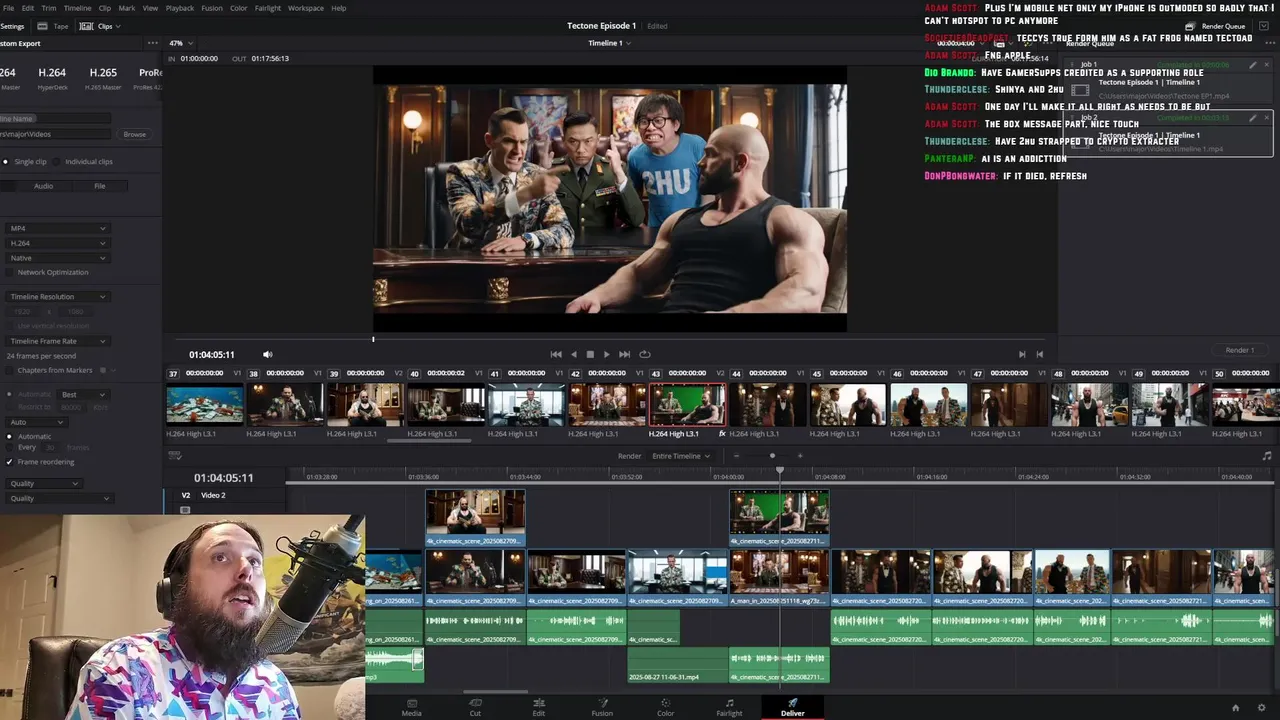
Task: Click the timeline zoom slider handle
Action: tap(772, 456)
